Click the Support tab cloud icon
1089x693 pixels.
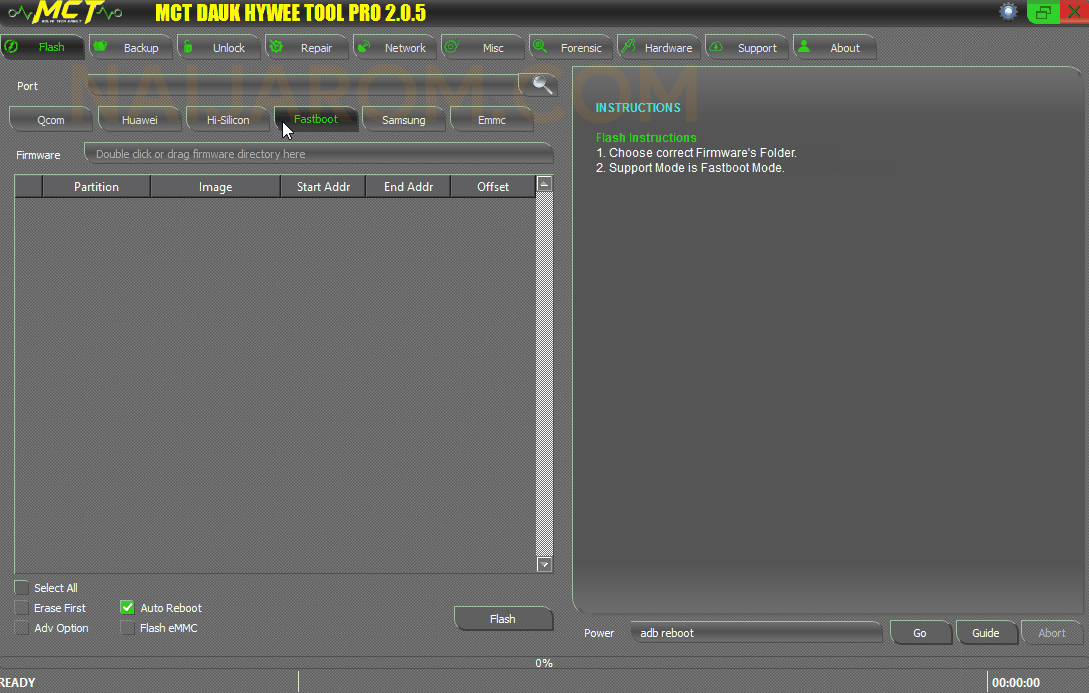point(716,47)
